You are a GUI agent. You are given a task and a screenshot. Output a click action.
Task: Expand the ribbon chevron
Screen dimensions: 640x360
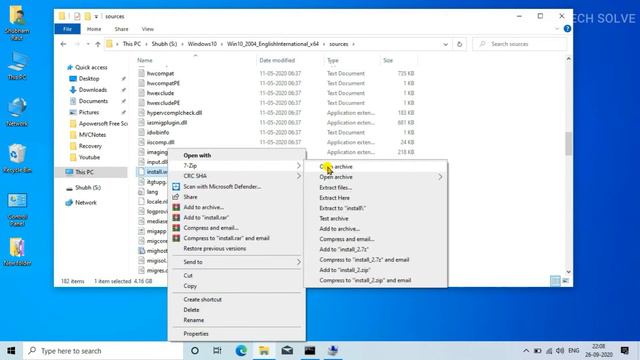point(557,29)
